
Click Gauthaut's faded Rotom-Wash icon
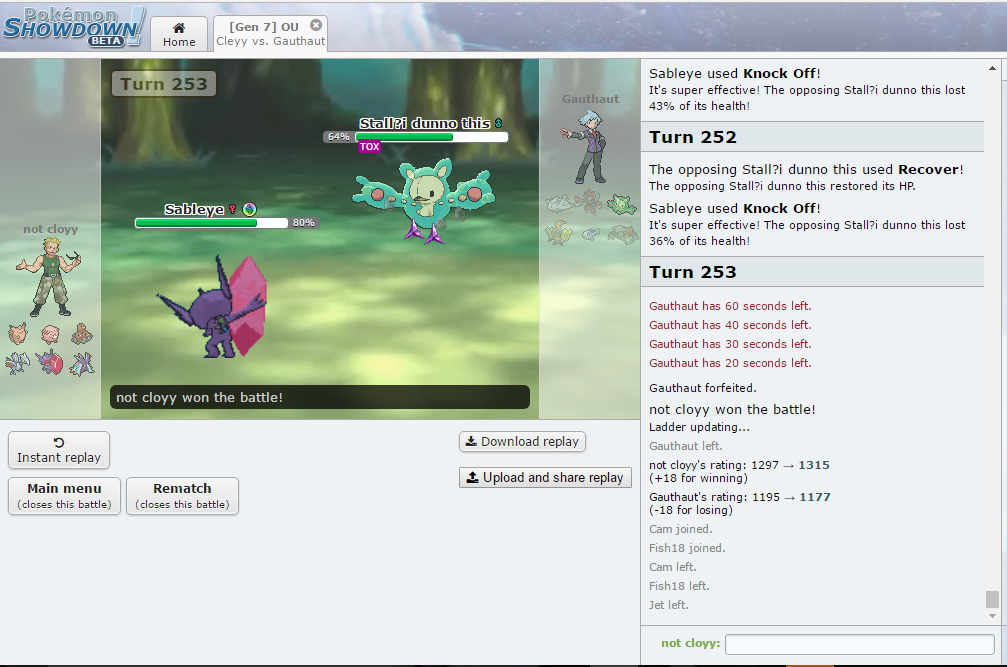click(590, 234)
